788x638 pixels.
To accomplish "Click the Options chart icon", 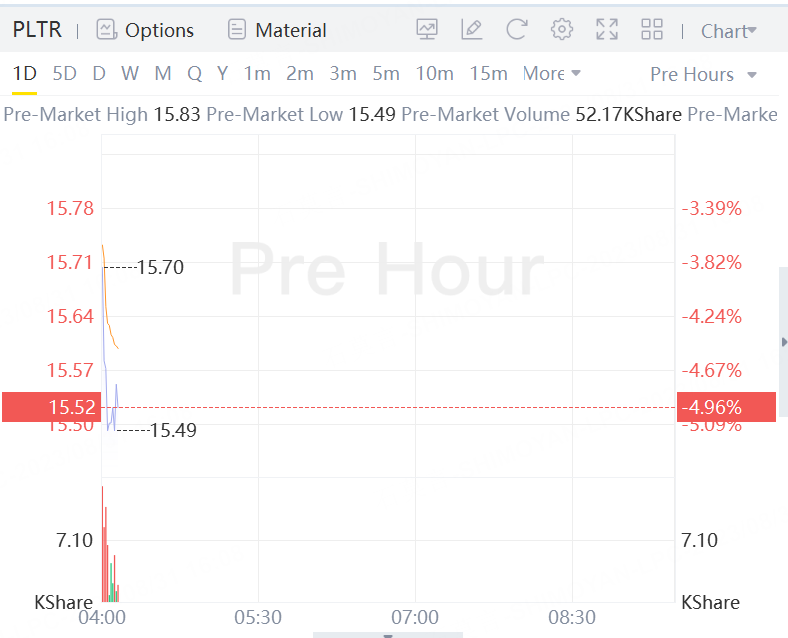I will (107, 30).
